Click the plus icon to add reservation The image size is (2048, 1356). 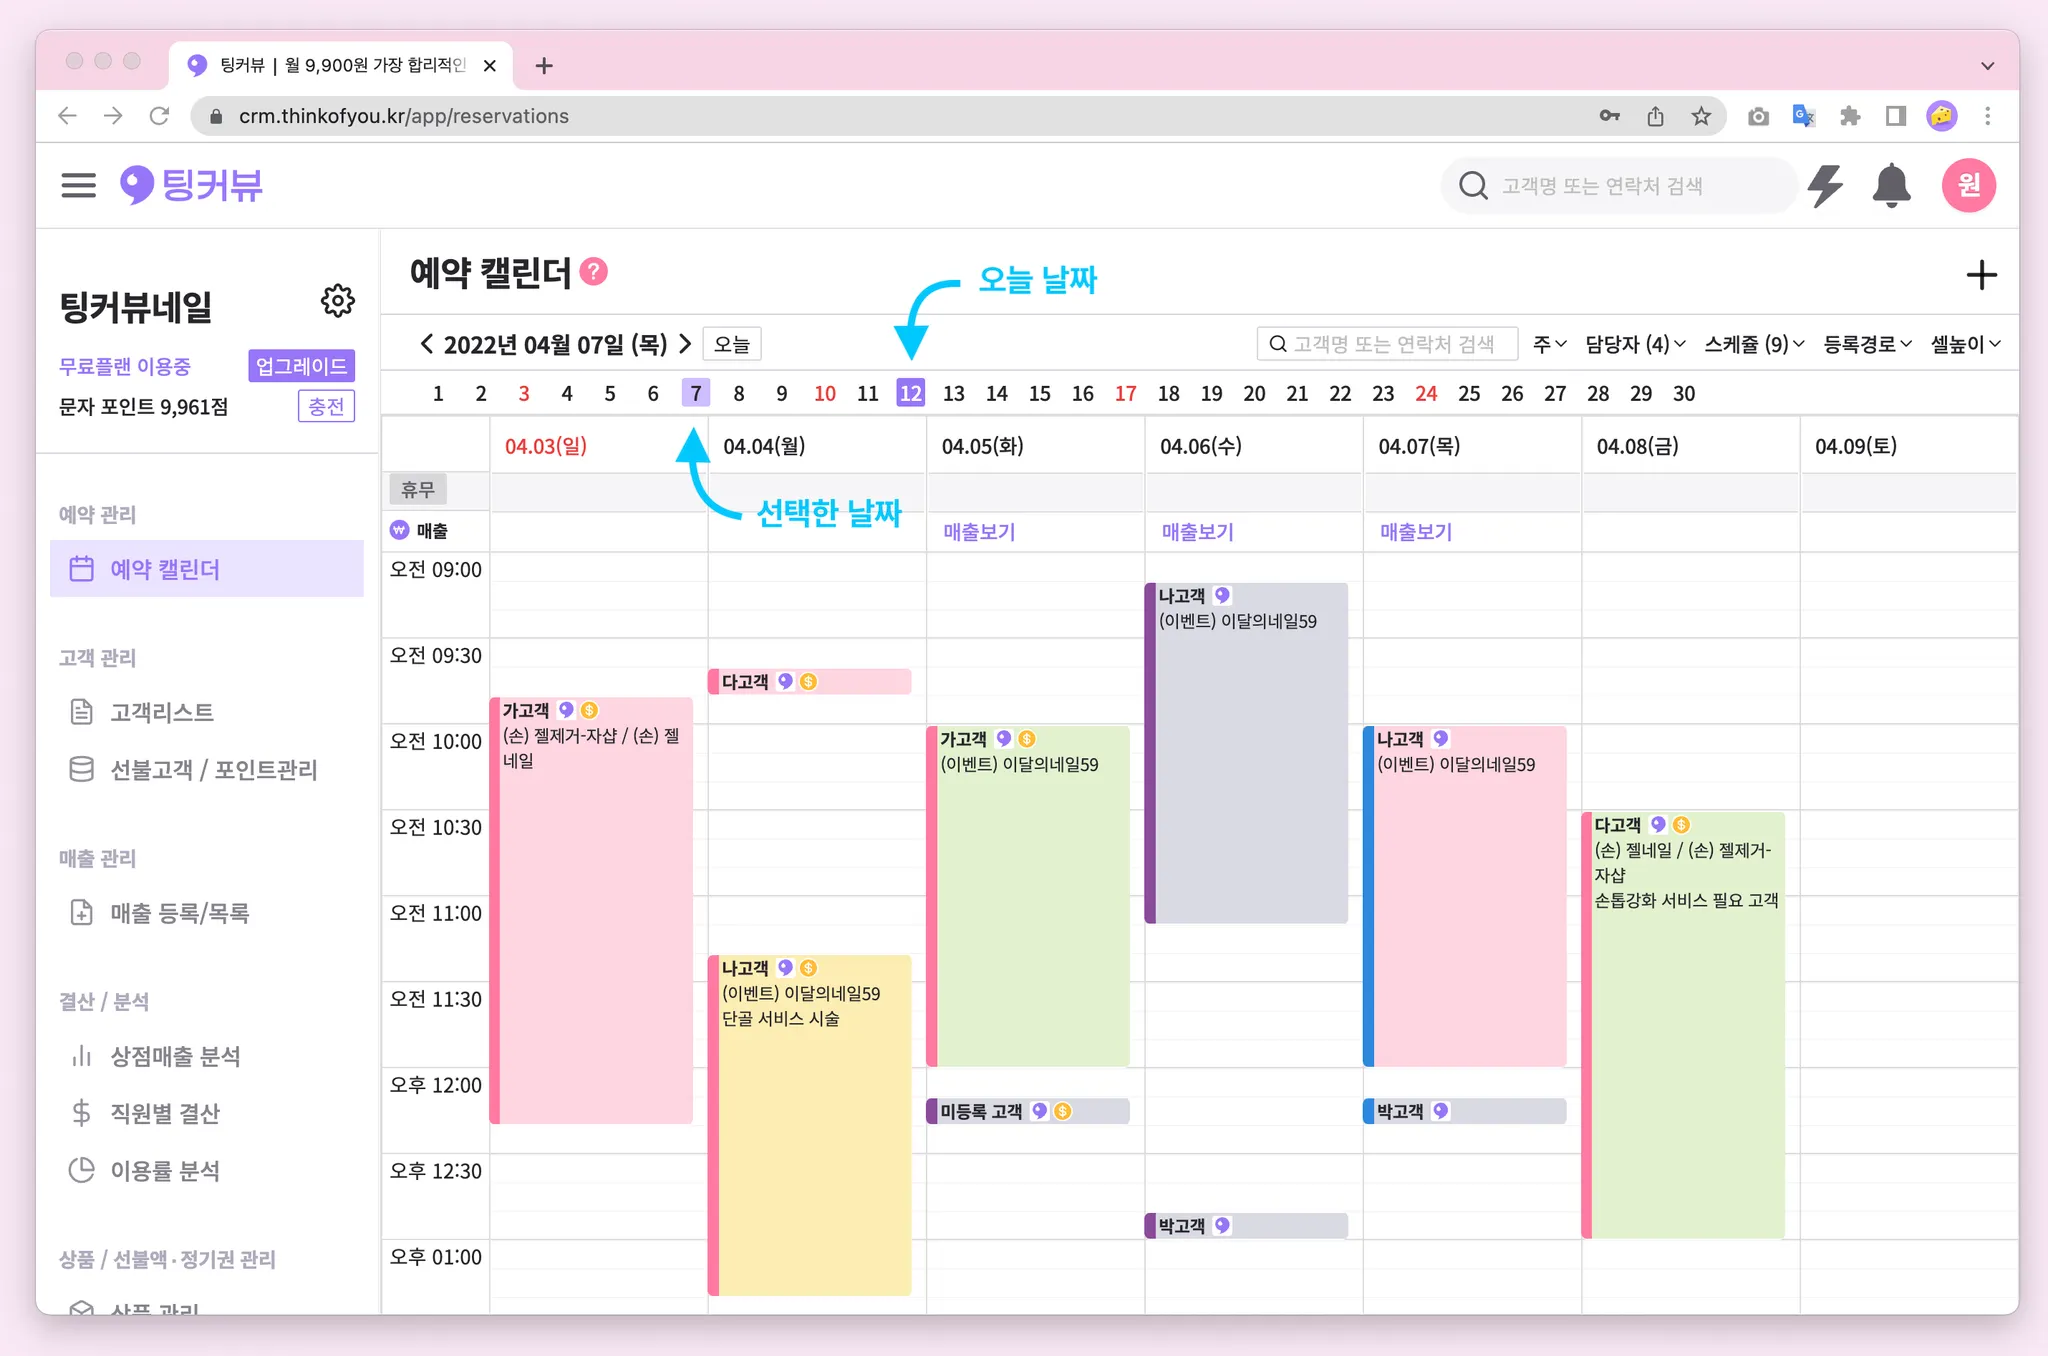(x=1981, y=275)
